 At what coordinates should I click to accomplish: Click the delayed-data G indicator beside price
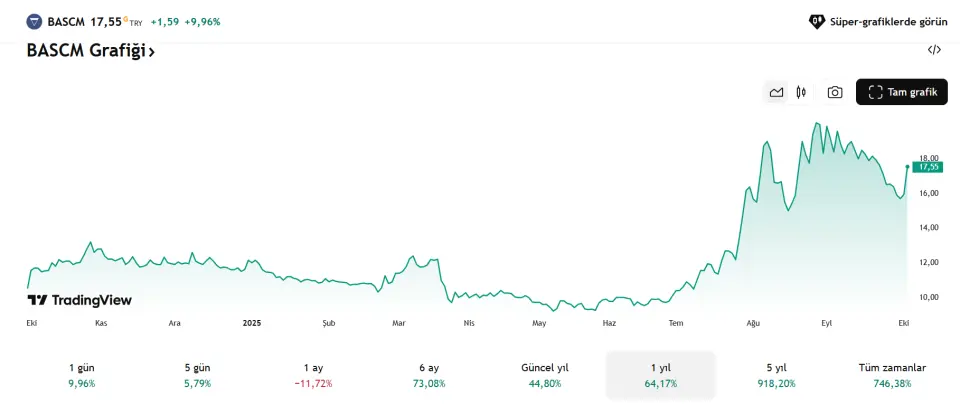click(x=125, y=18)
